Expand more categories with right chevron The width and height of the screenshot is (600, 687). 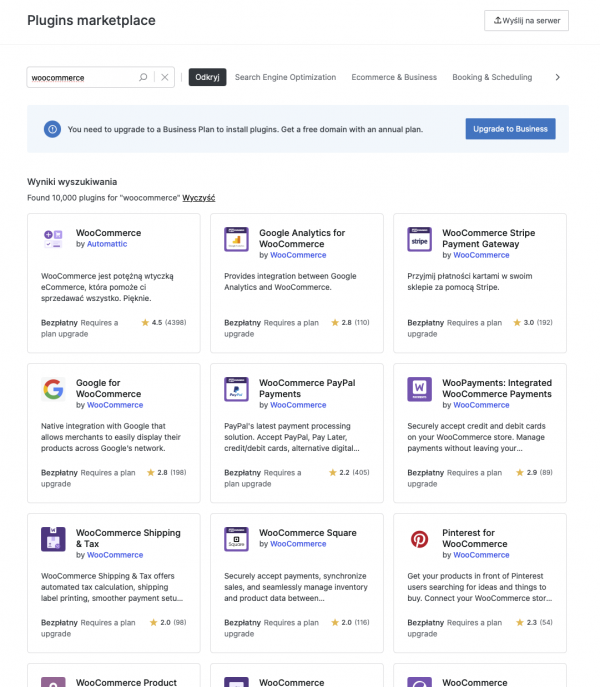557,77
